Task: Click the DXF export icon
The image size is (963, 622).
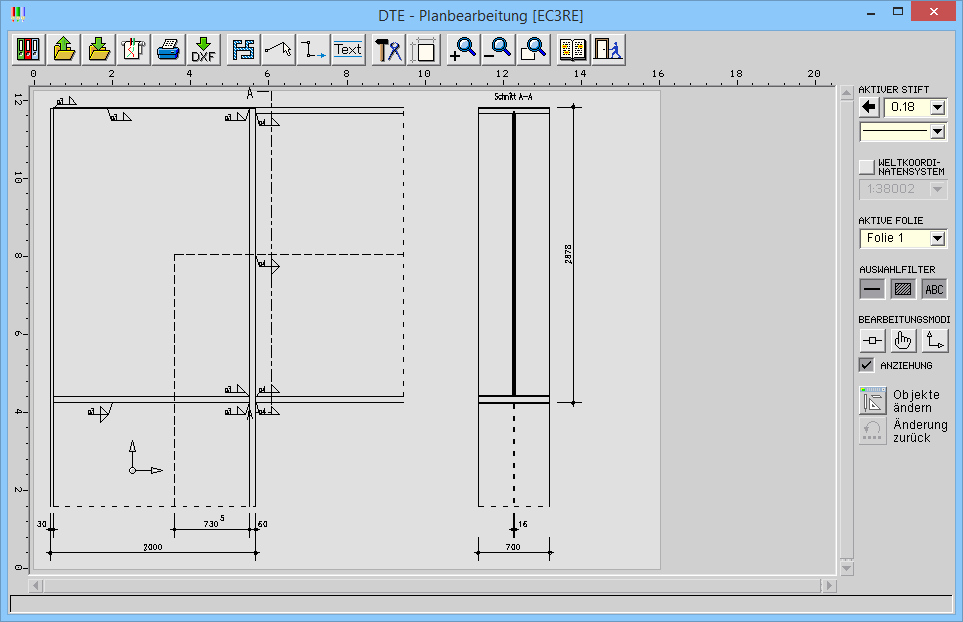Action: 204,49
